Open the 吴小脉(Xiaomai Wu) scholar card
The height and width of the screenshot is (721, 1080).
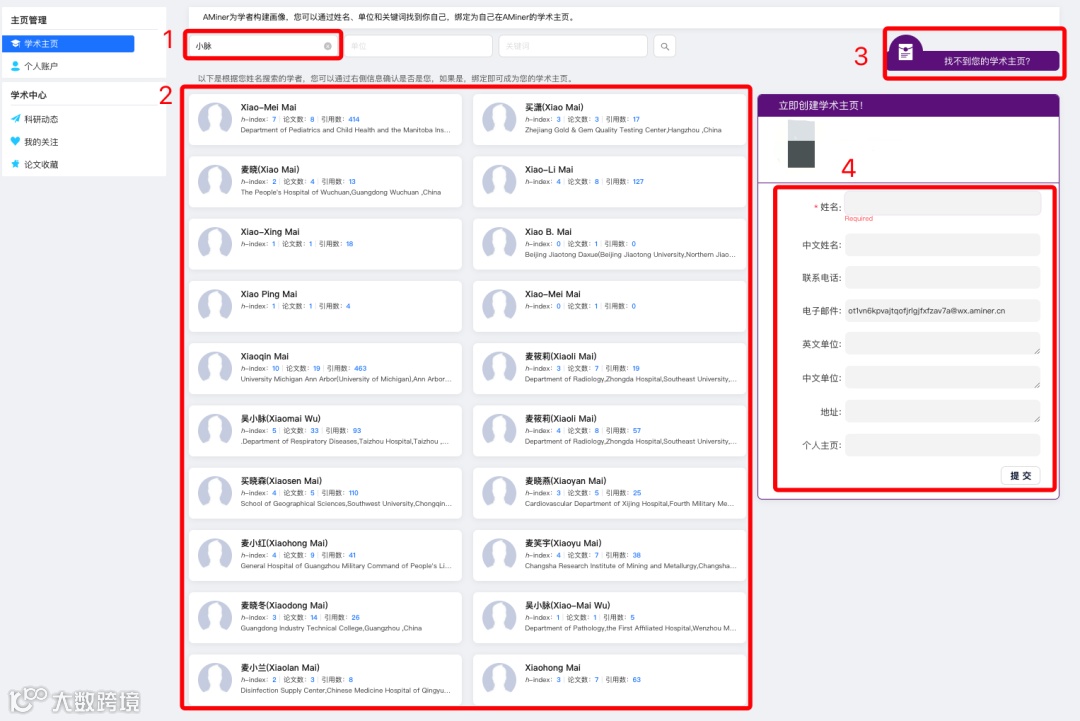click(x=325, y=430)
